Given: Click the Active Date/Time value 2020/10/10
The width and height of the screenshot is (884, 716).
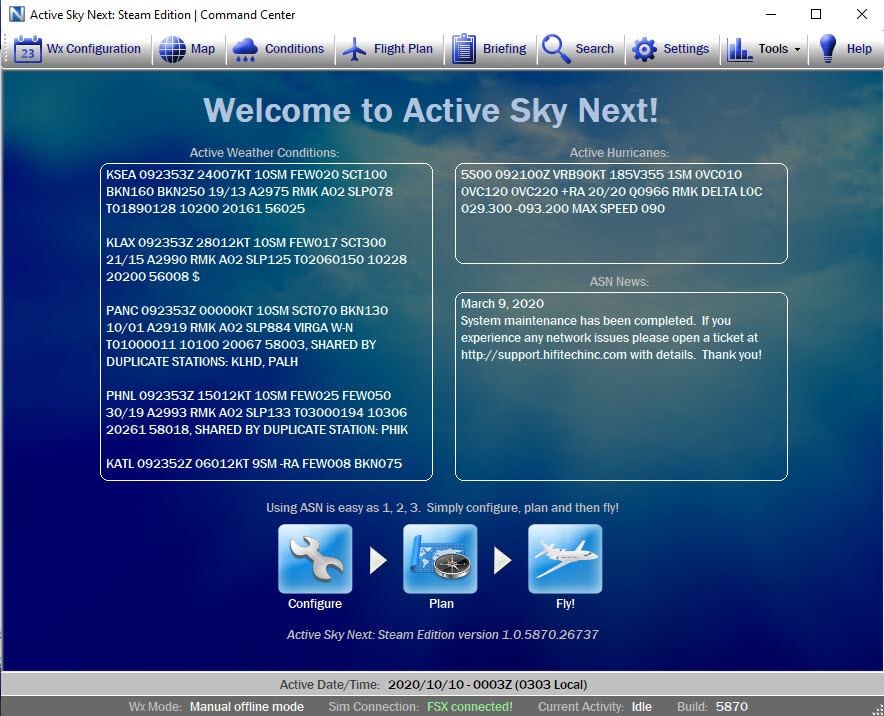Looking at the screenshot, I should click(x=488, y=684).
